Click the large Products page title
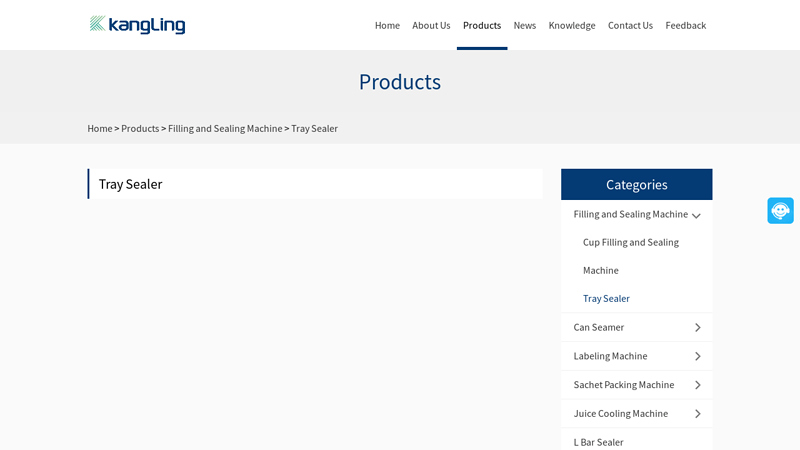Screen dimensions: 800x450 pyautogui.click(x=399, y=82)
